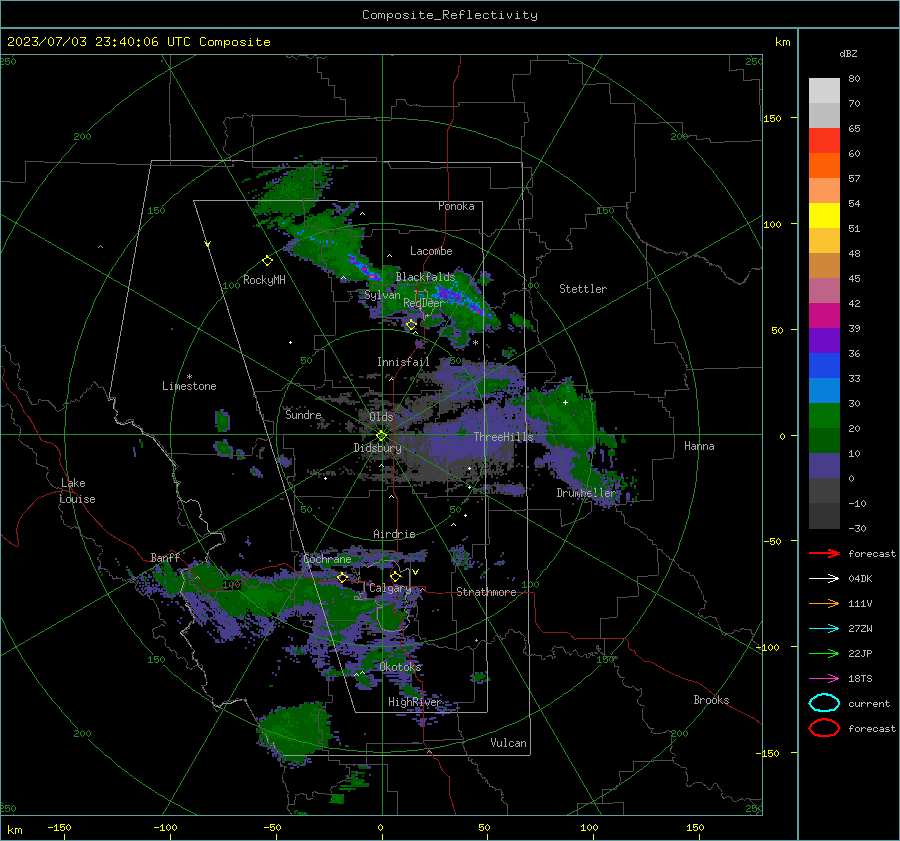Click the red 'forecast' ellipse icon
This screenshot has height=841, width=900.
[824, 728]
